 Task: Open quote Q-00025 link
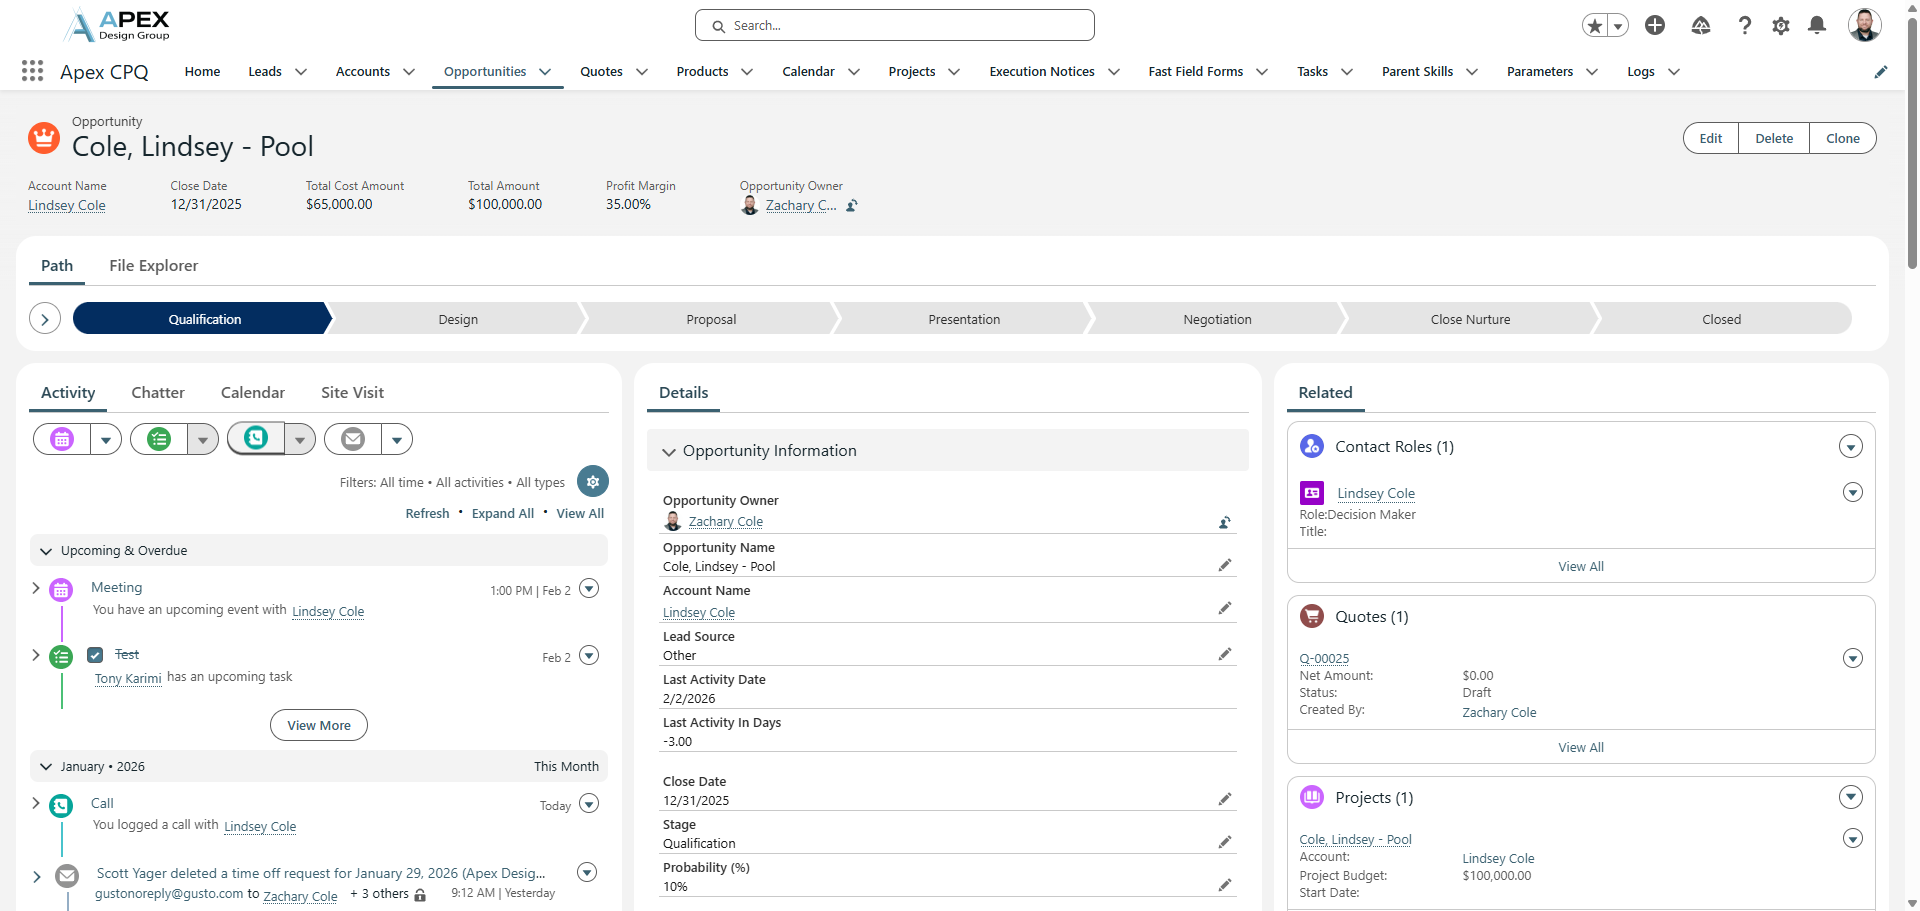coord(1324,658)
